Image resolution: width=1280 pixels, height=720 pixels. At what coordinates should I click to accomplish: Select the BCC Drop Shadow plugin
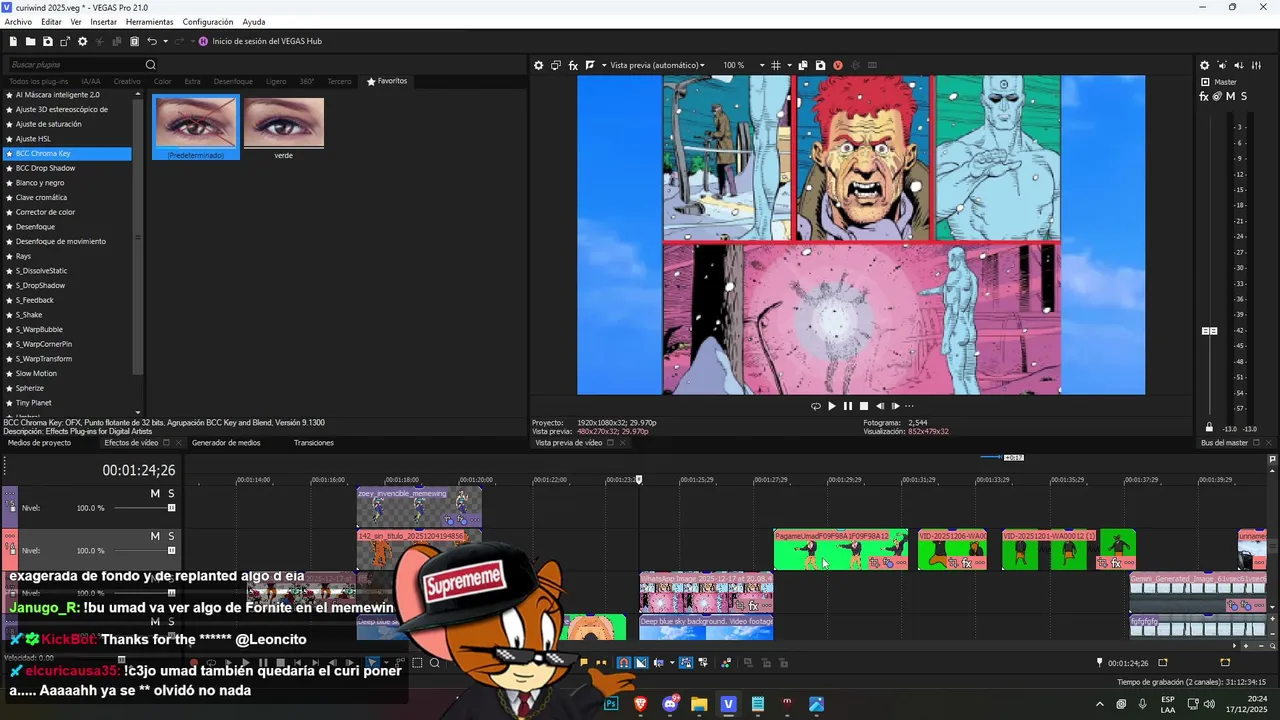coord(67,168)
